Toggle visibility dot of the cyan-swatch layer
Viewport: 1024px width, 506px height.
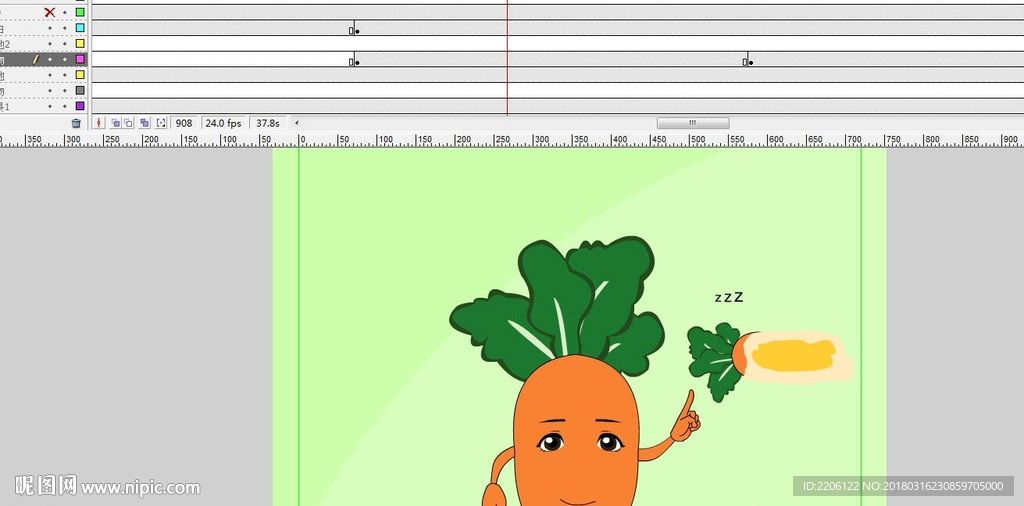[x=50, y=28]
